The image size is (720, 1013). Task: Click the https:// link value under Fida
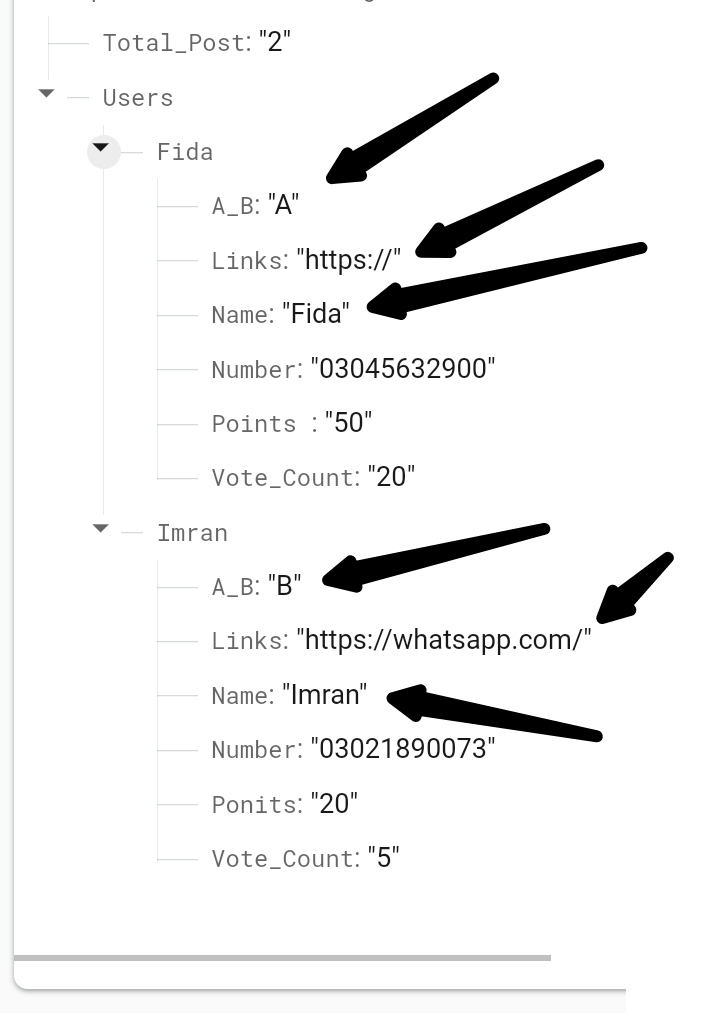coord(346,260)
